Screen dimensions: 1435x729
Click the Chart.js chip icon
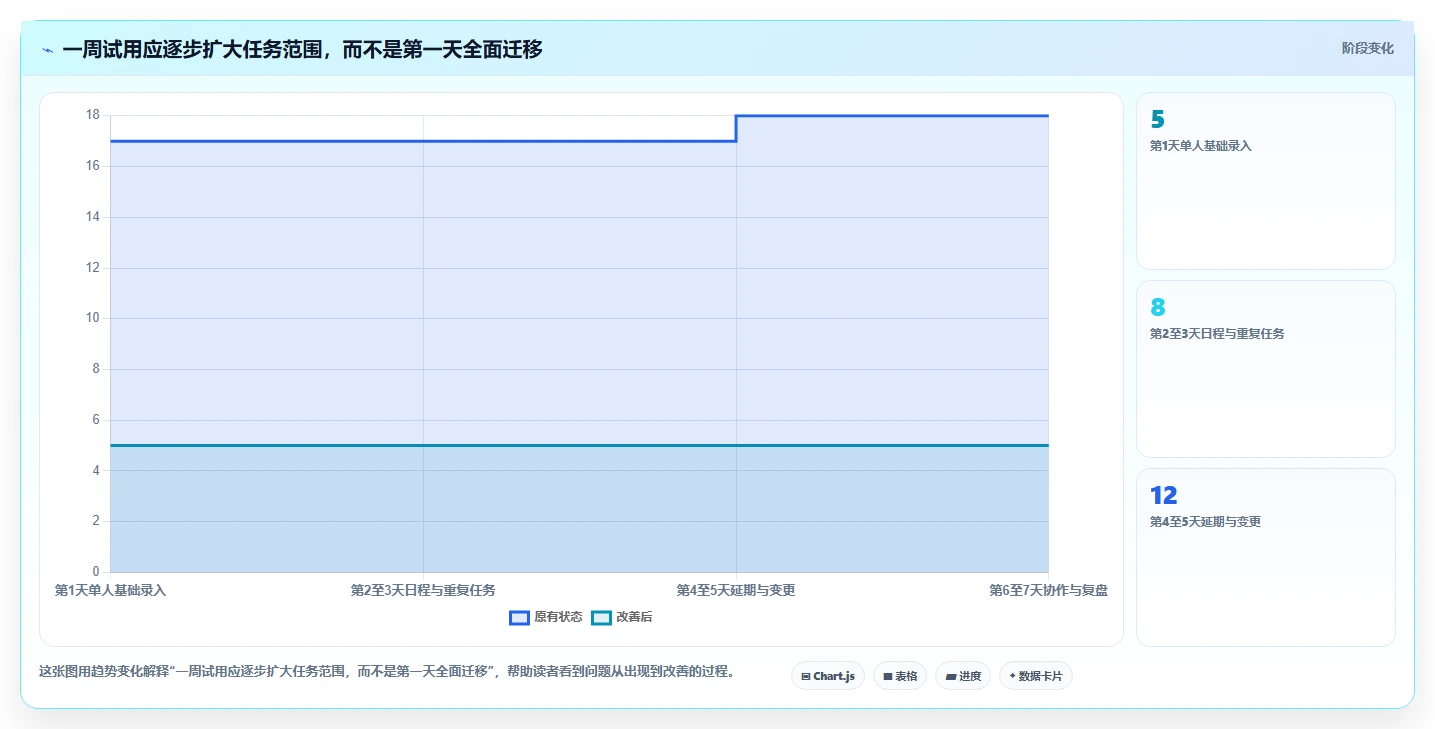click(806, 677)
